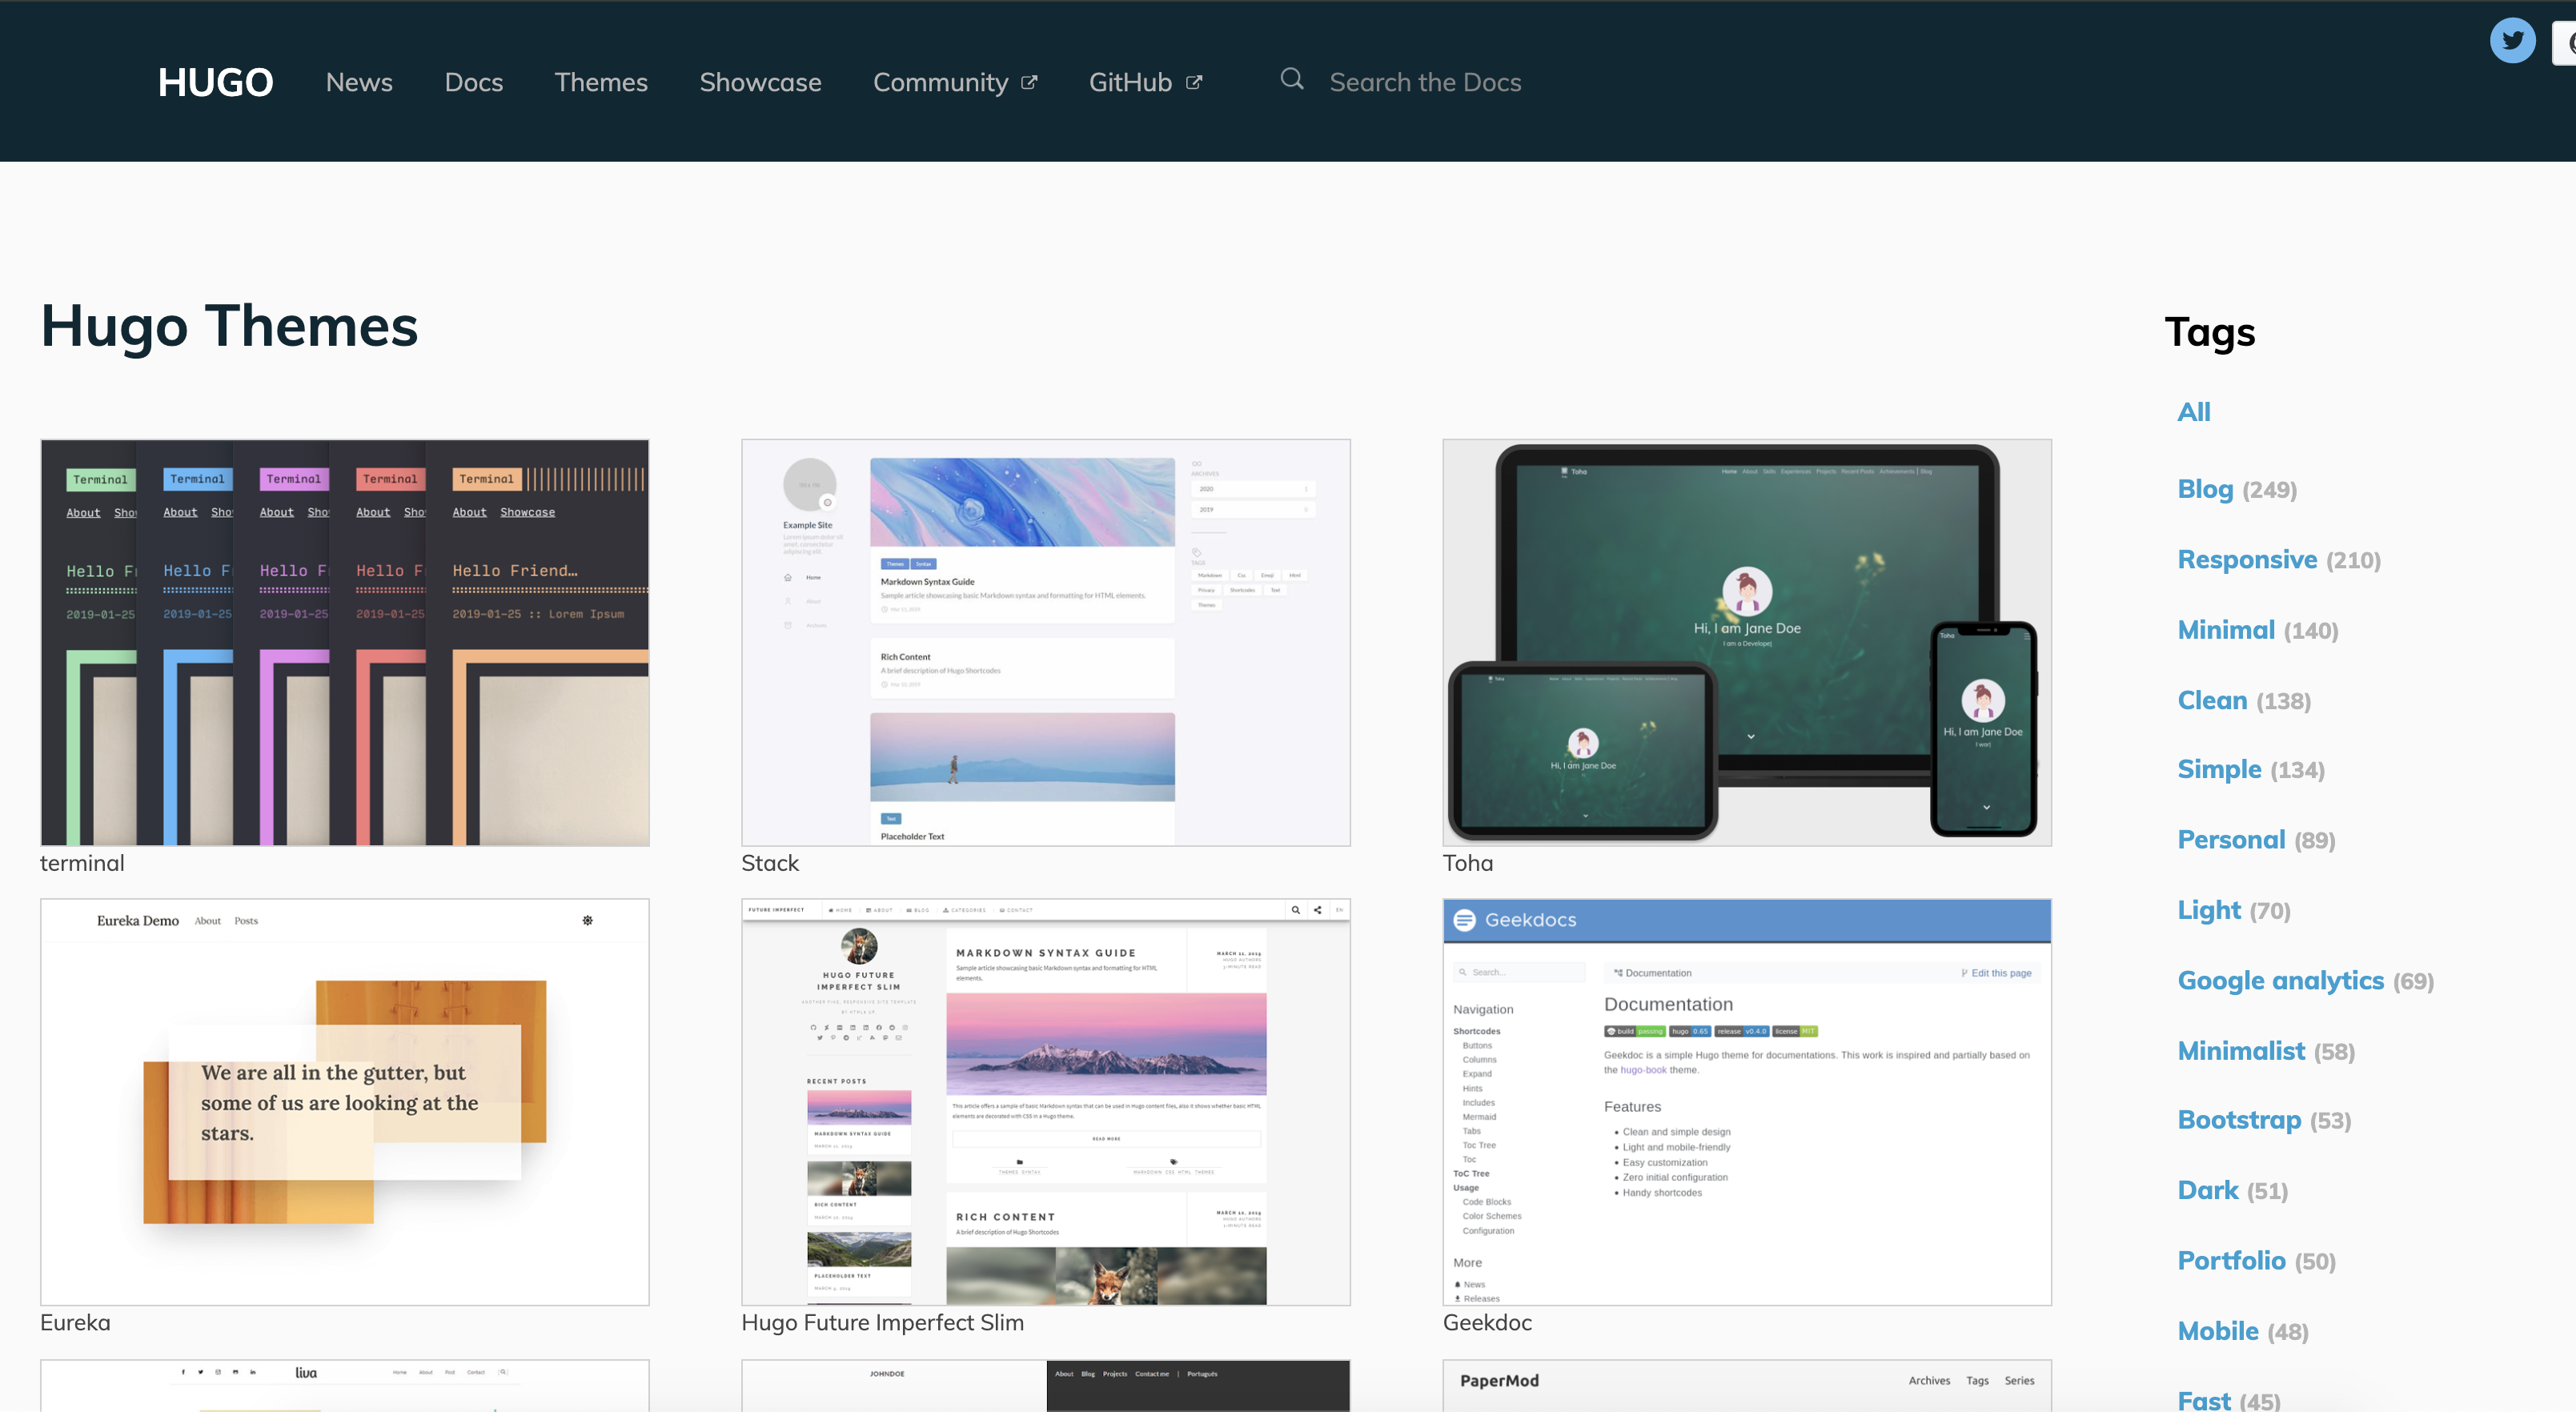
Task: Select the All tag filter
Action: pyautogui.click(x=2194, y=412)
